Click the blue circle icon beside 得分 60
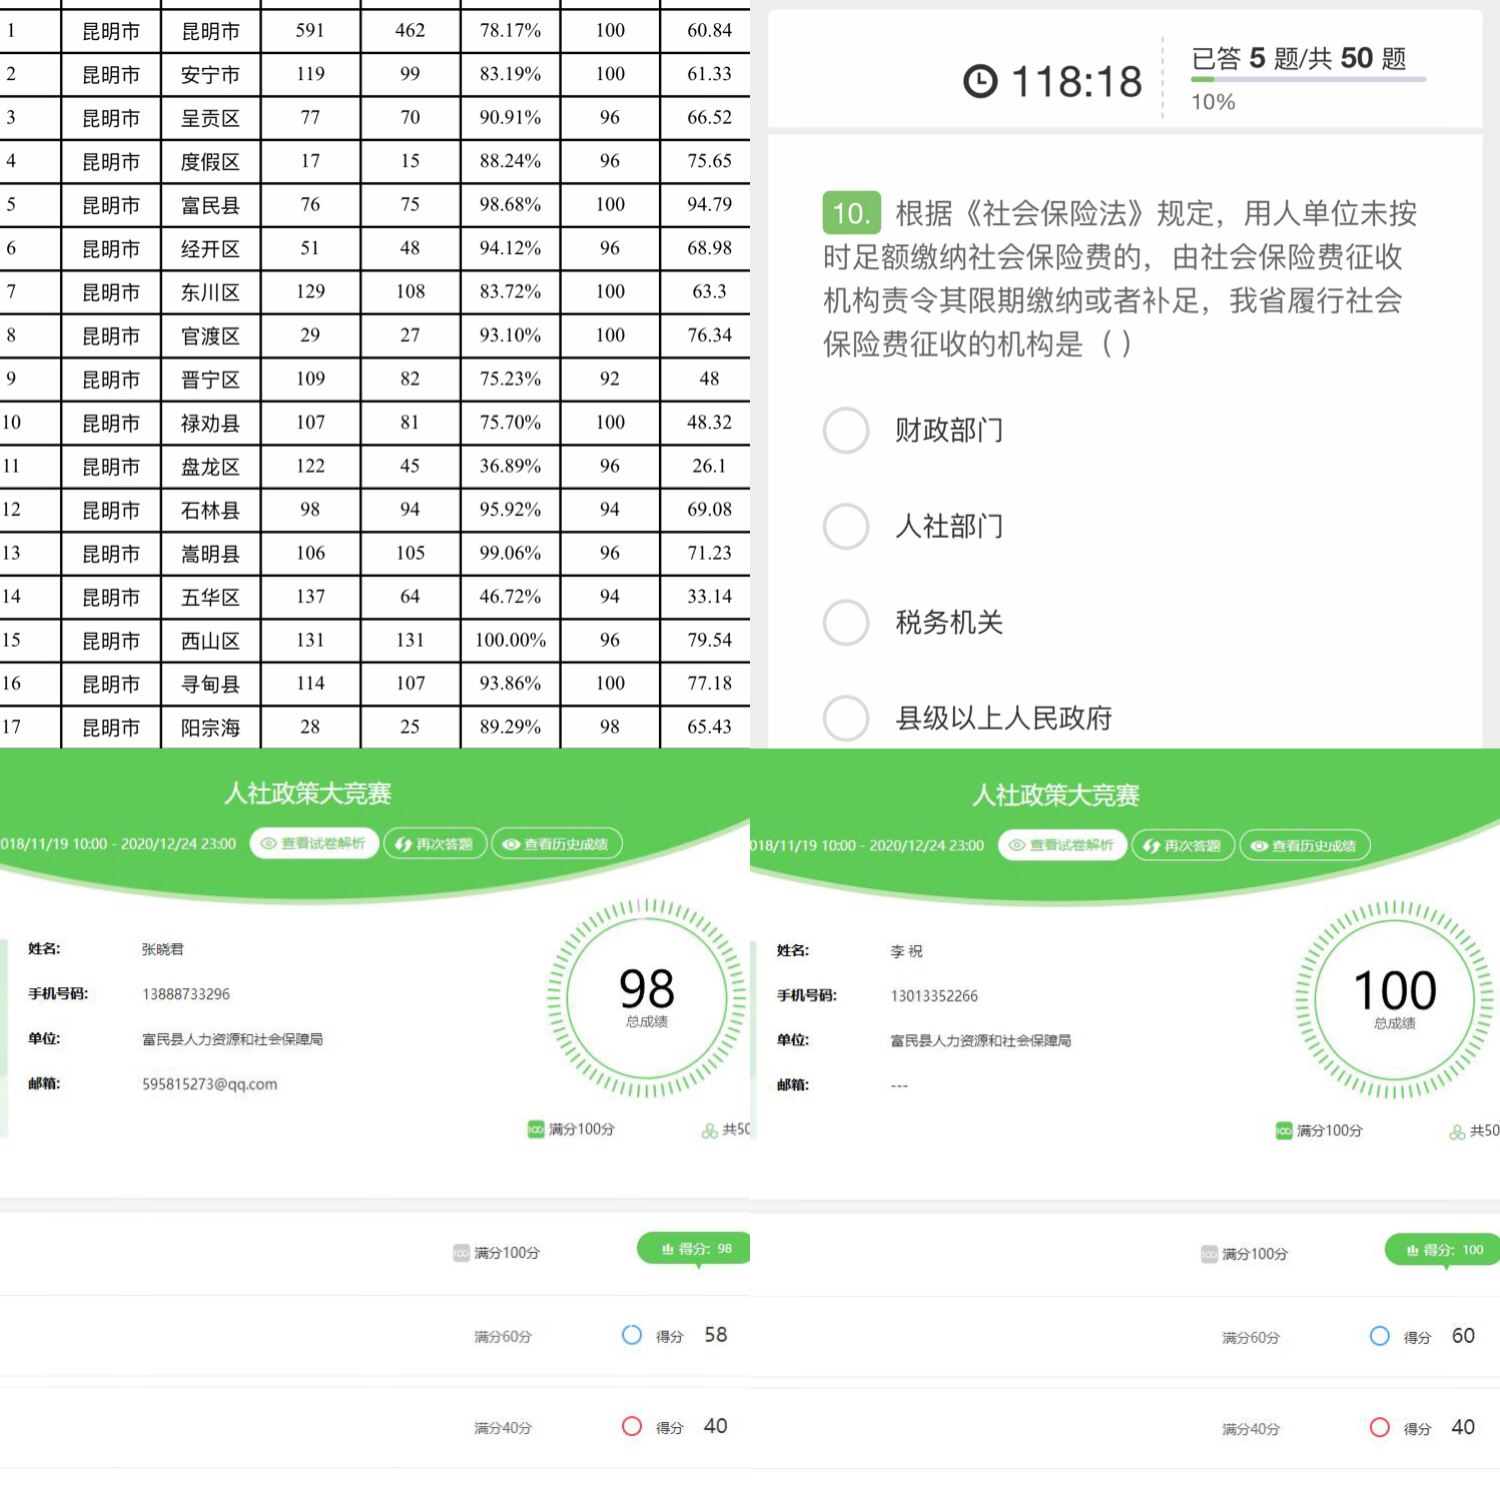Image resolution: width=1500 pixels, height=1498 pixels. pyautogui.click(x=1379, y=1336)
